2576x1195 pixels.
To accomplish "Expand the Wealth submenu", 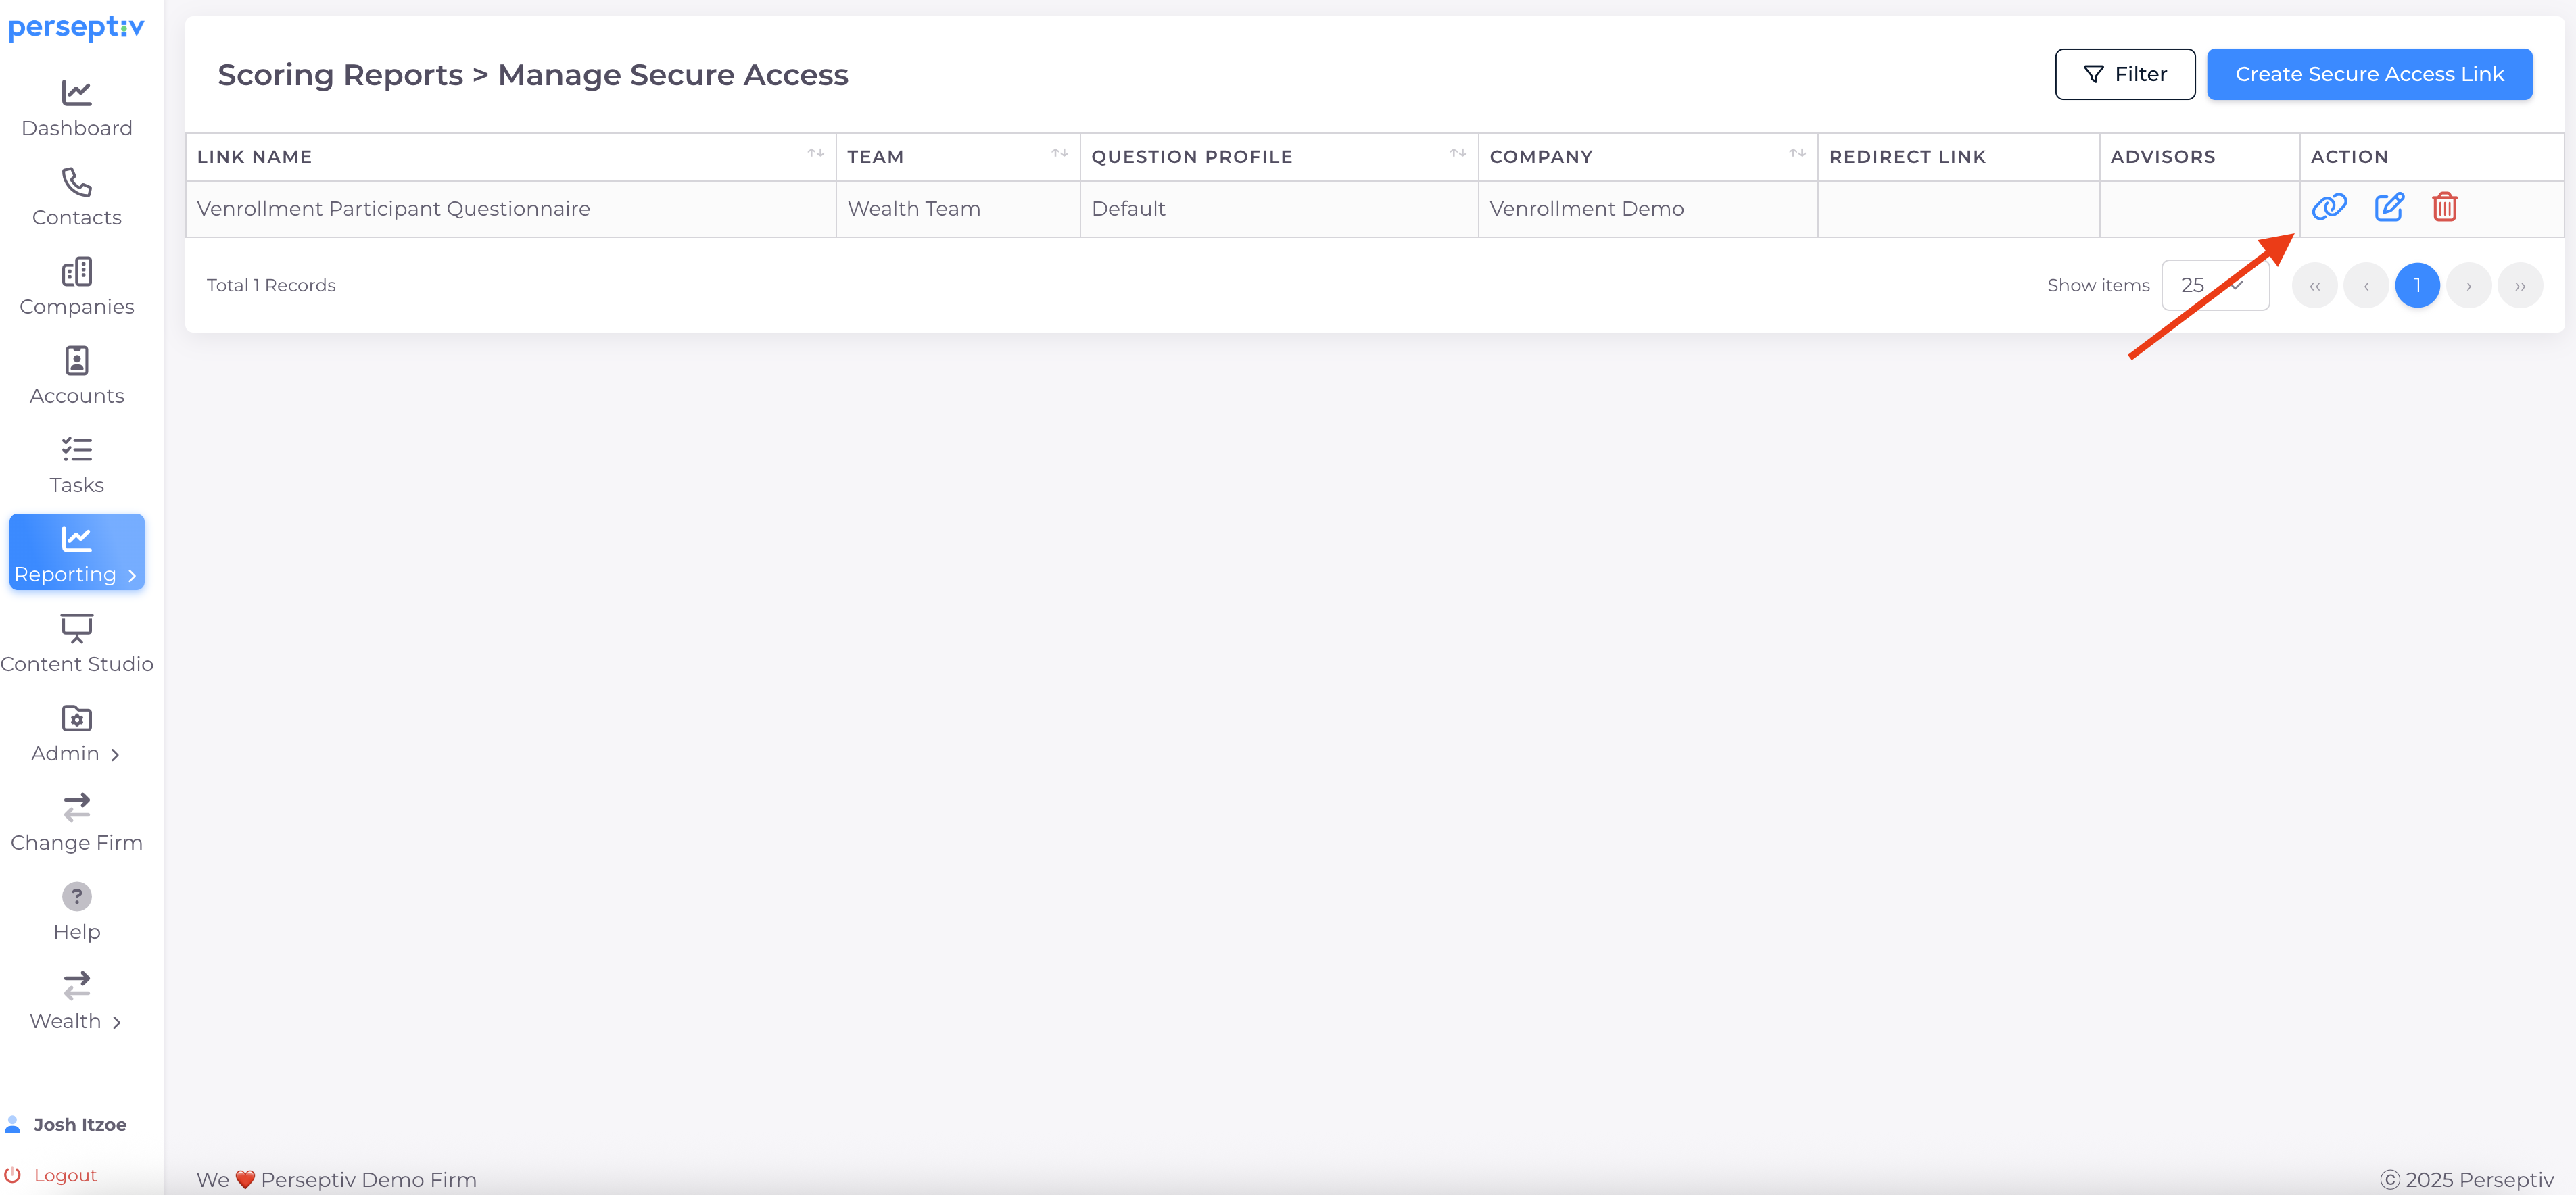I will click(77, 1002).
